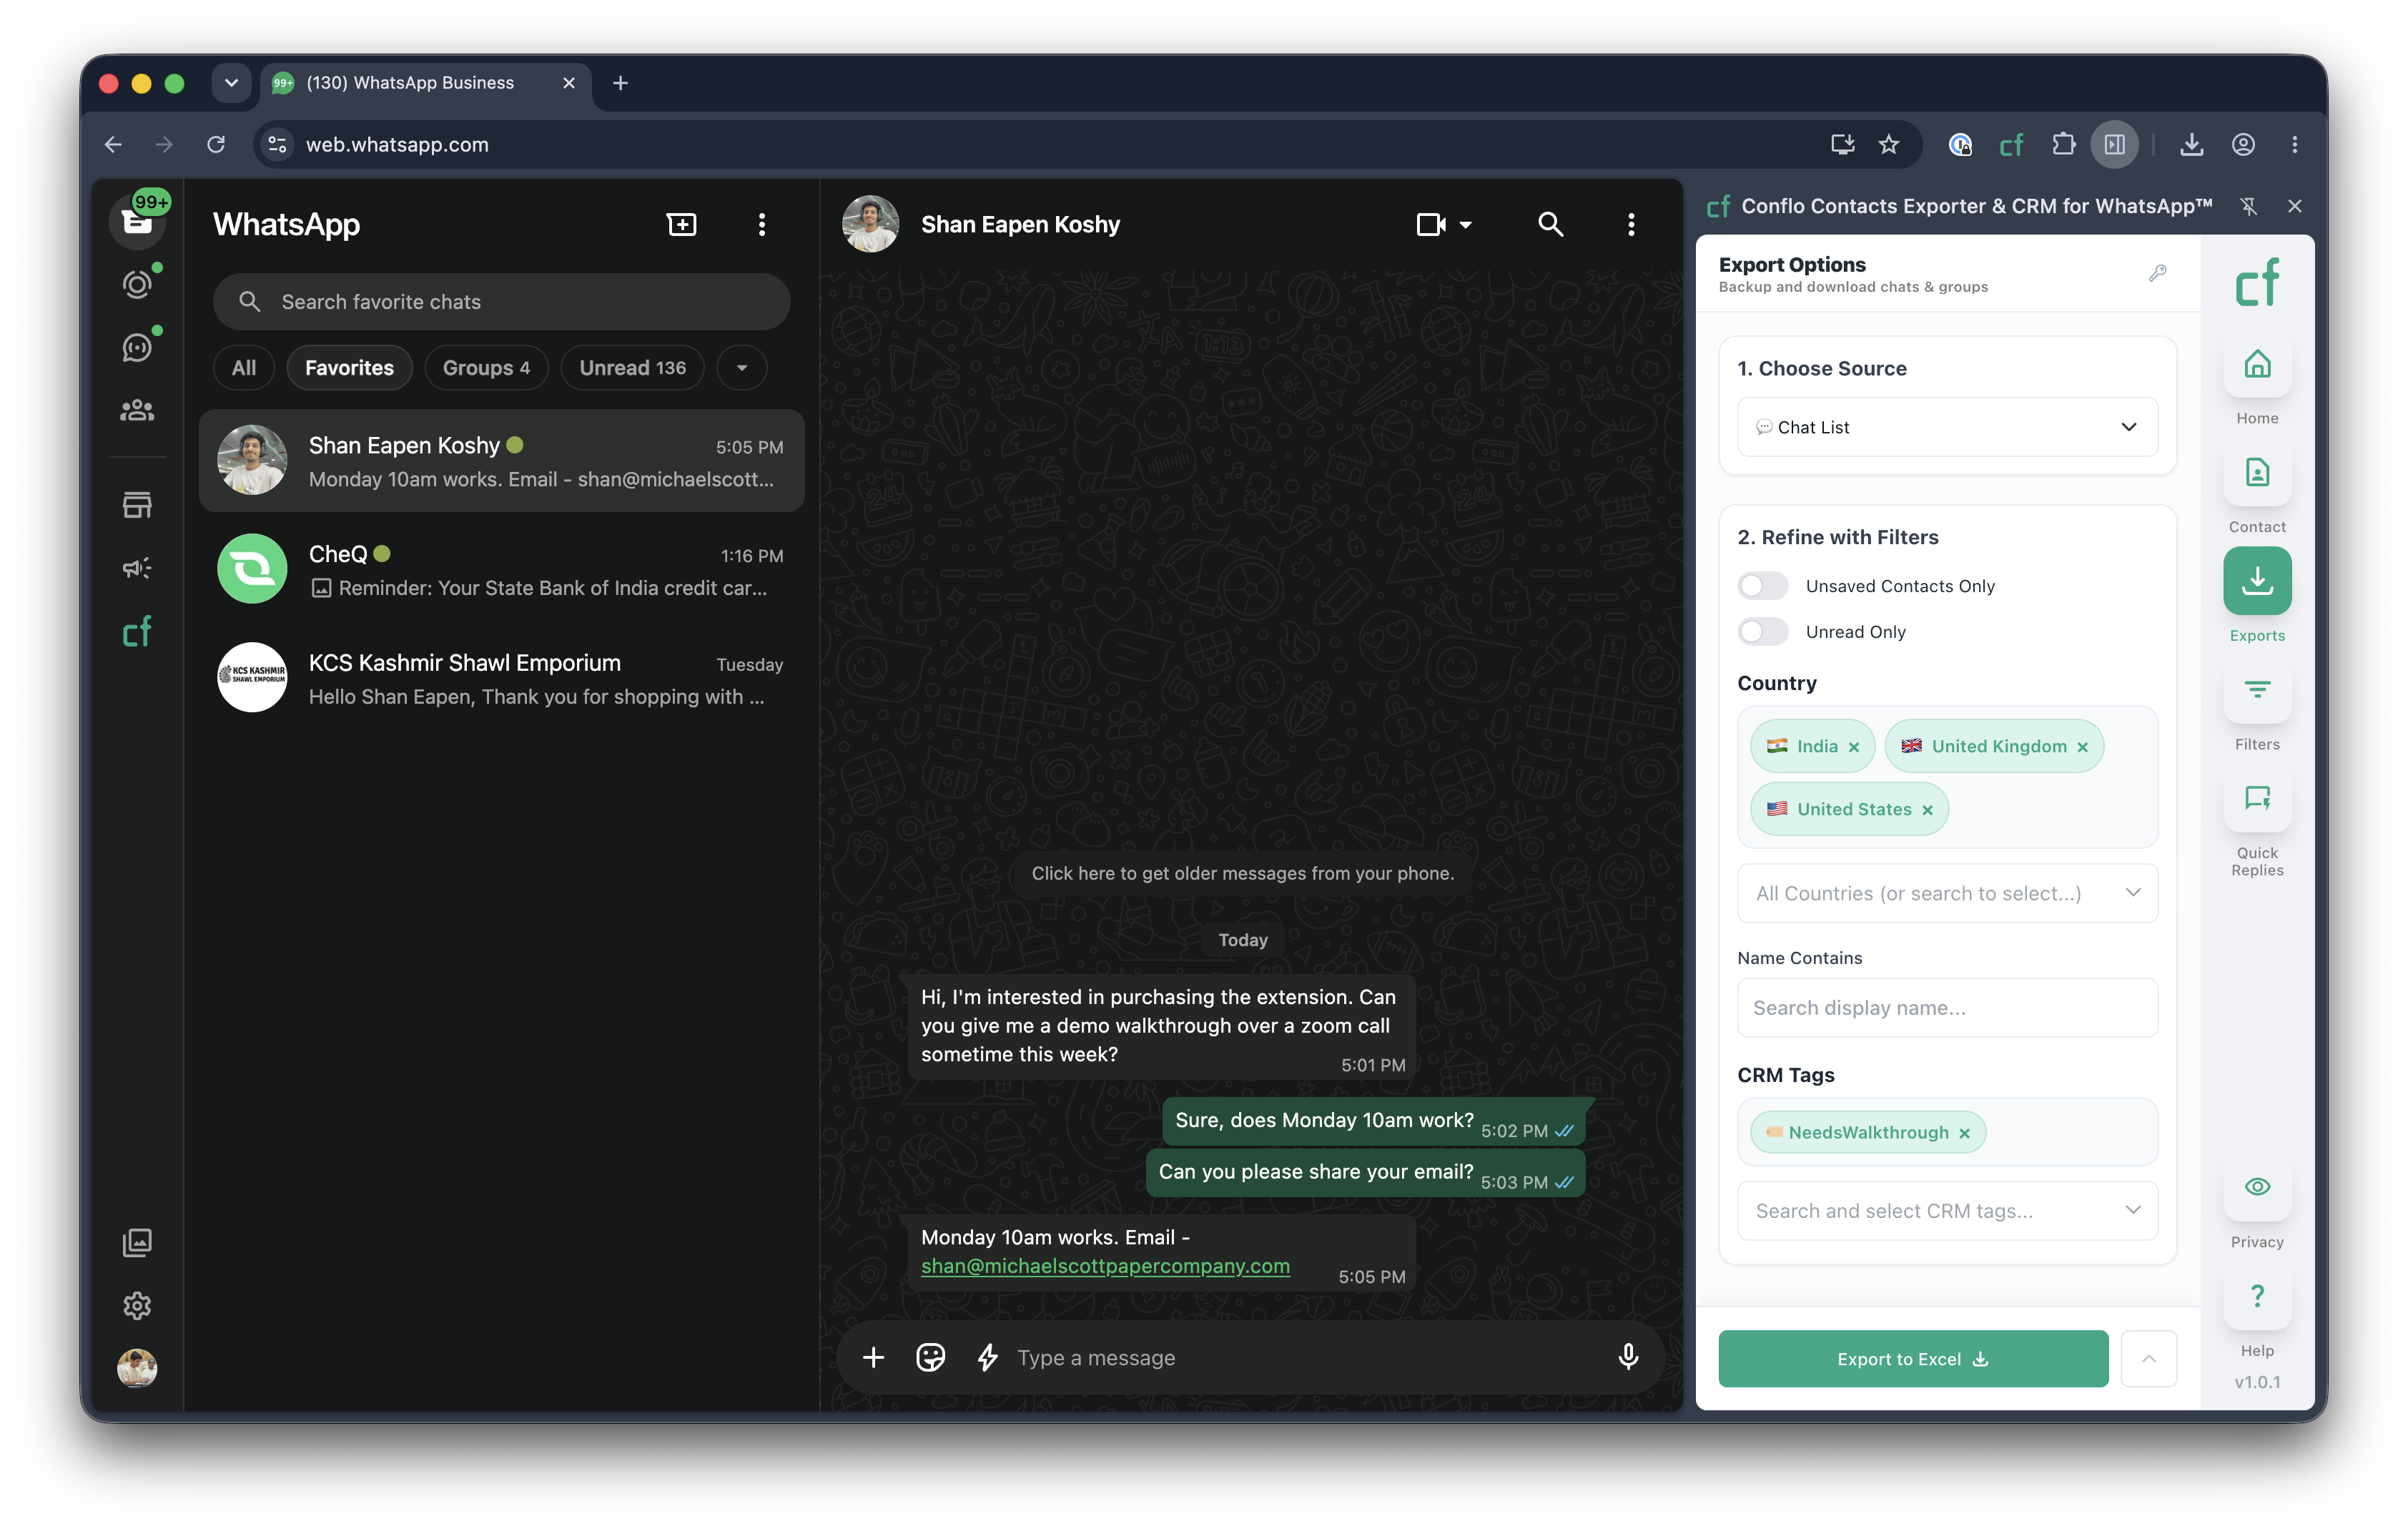Screen dimensions: 2408x1529
Task: Remove the India country filter
Action: tap(1853, 747)
